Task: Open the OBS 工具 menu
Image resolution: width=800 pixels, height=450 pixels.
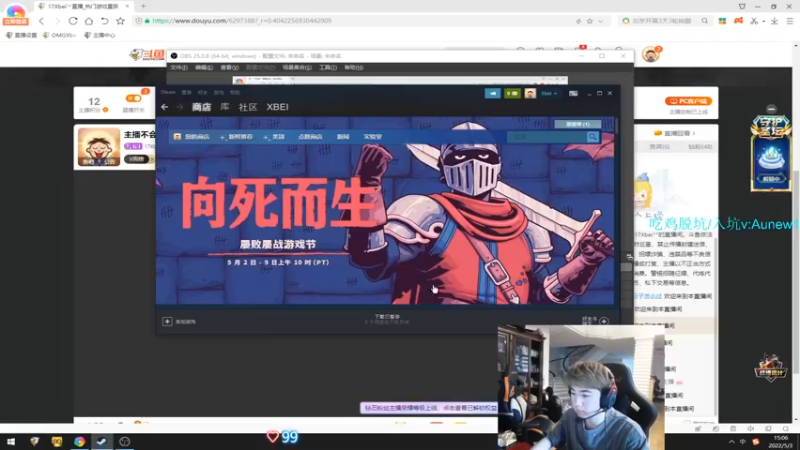Action: point(328,67)
